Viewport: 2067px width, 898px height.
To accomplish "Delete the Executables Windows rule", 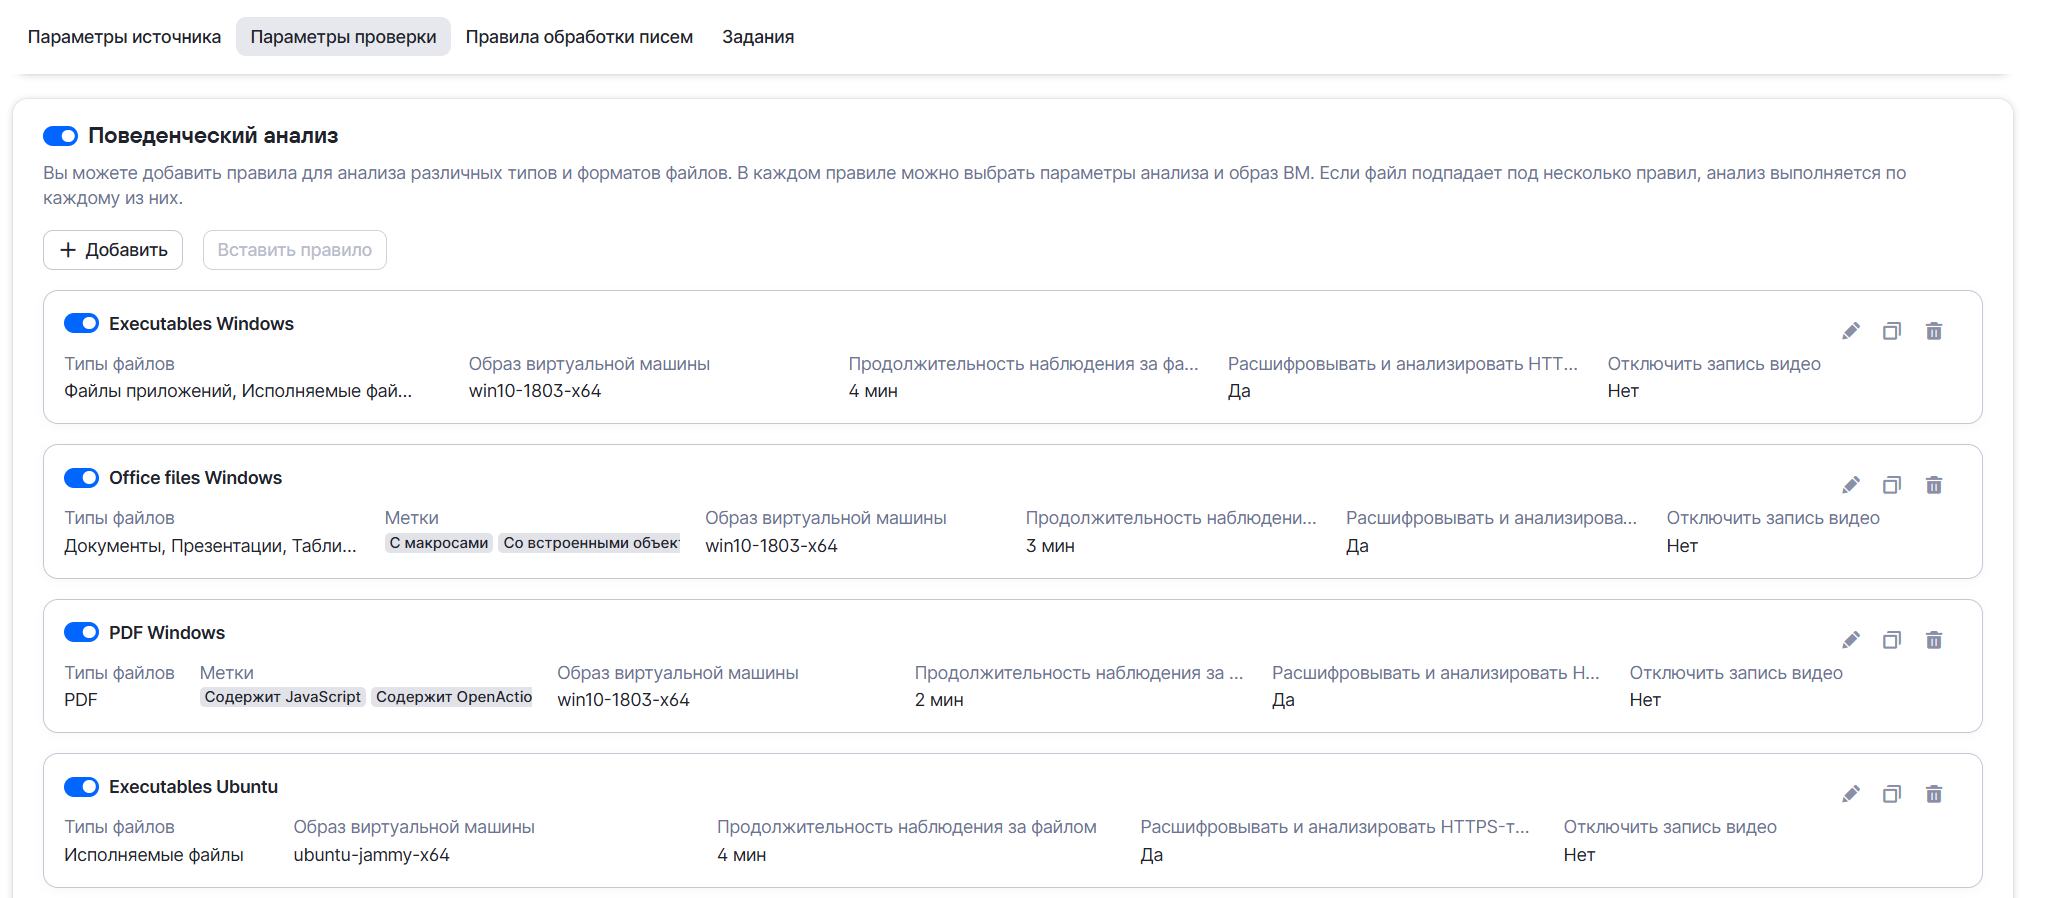I will (1934, 331).
